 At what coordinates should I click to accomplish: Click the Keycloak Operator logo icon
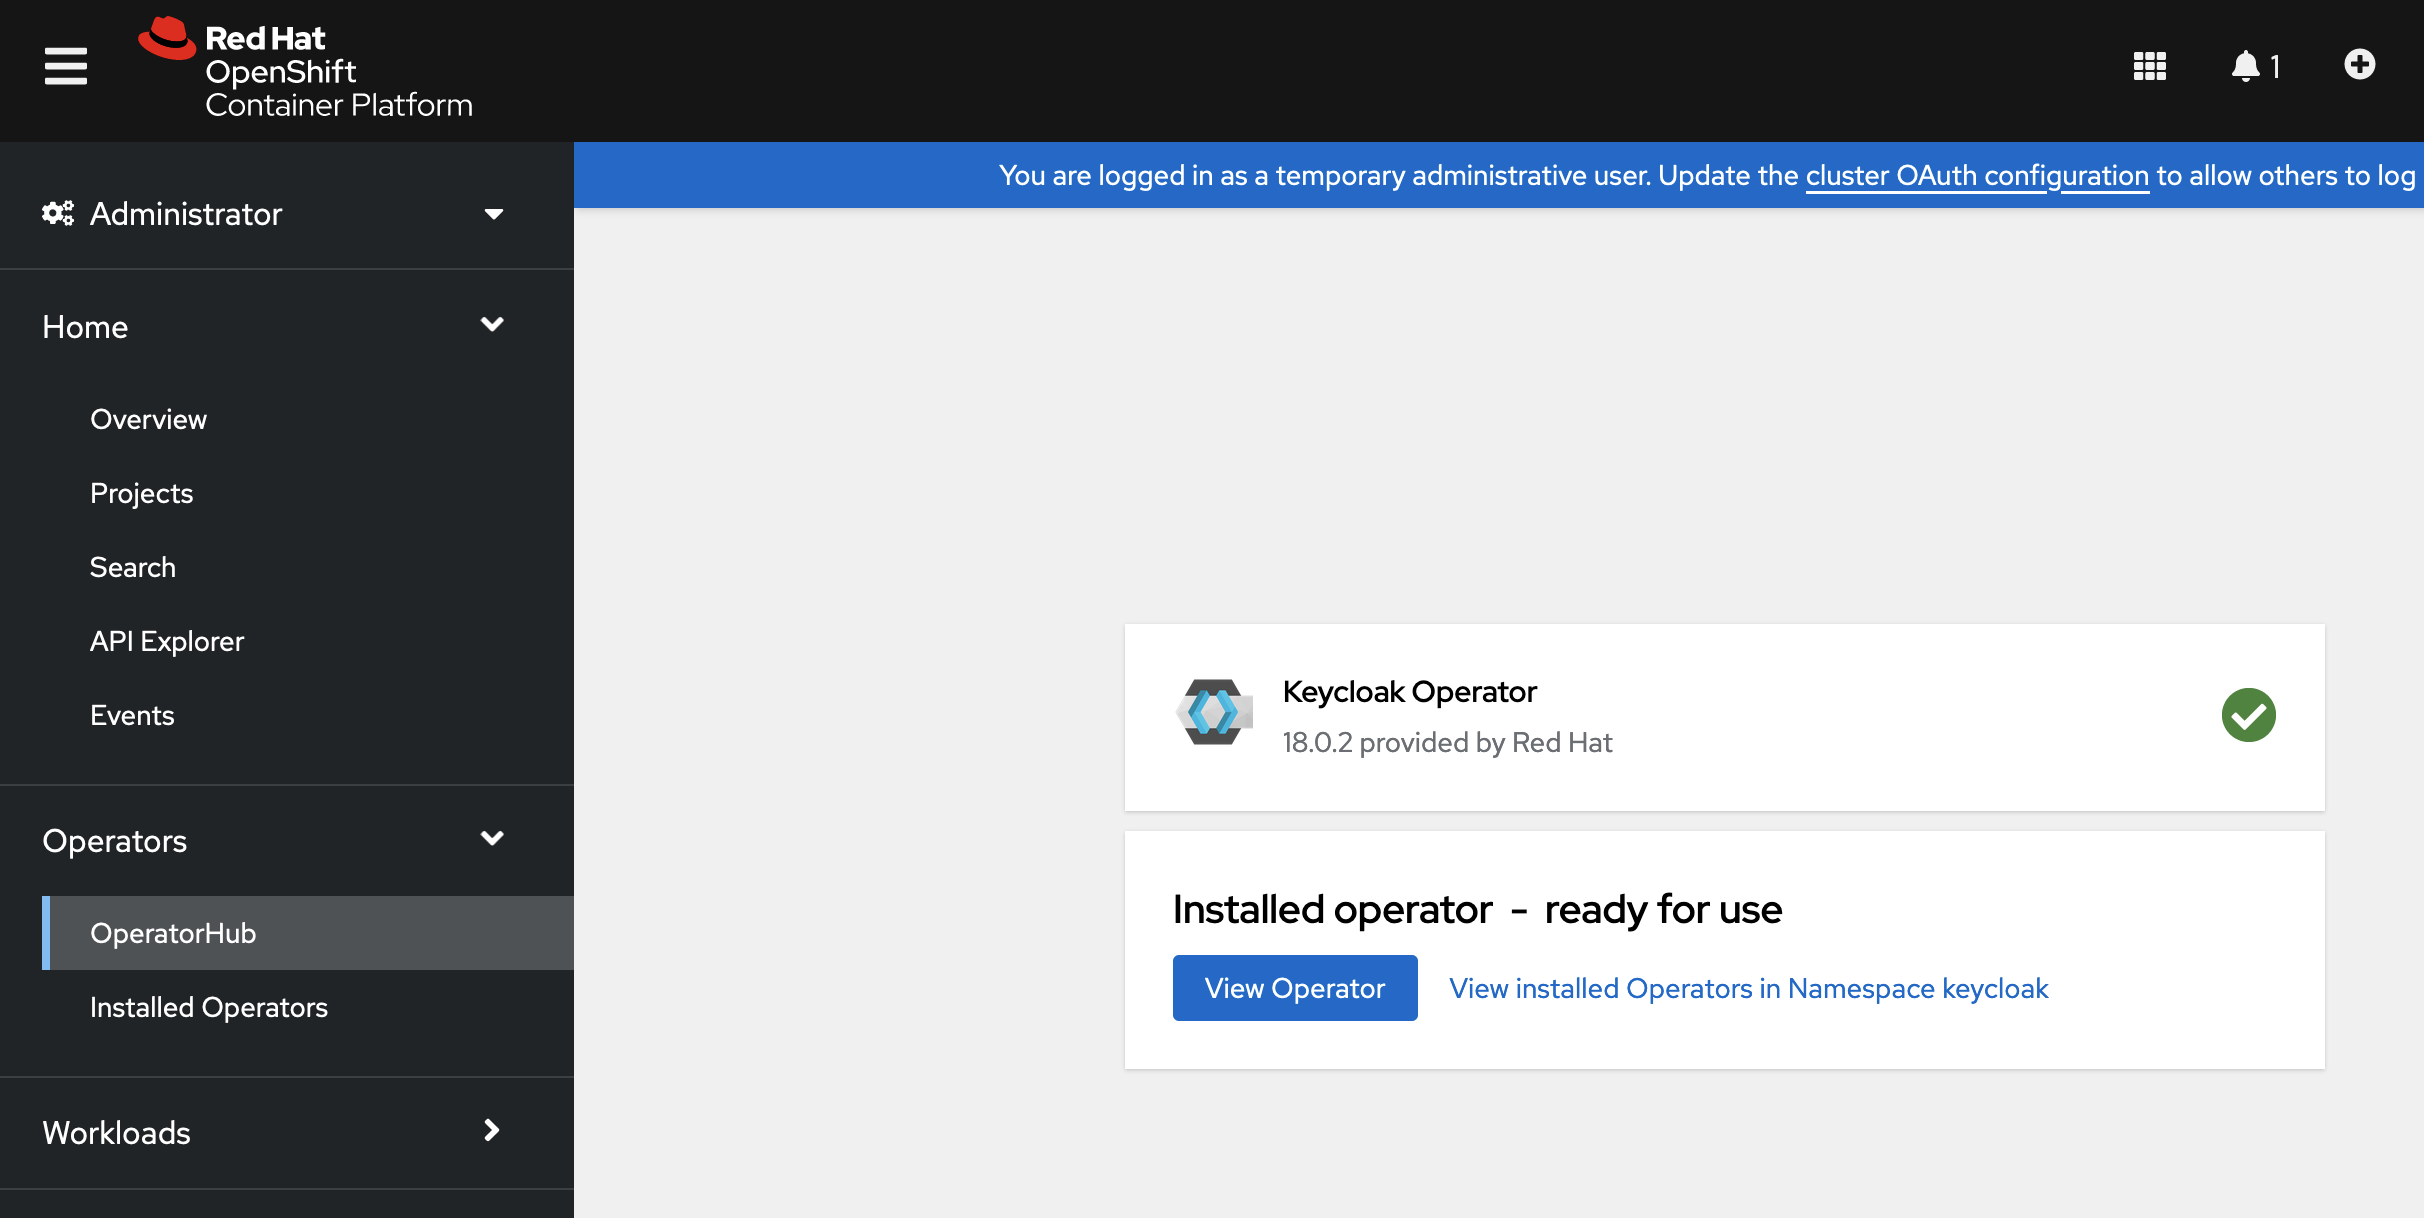(1214, 712)
